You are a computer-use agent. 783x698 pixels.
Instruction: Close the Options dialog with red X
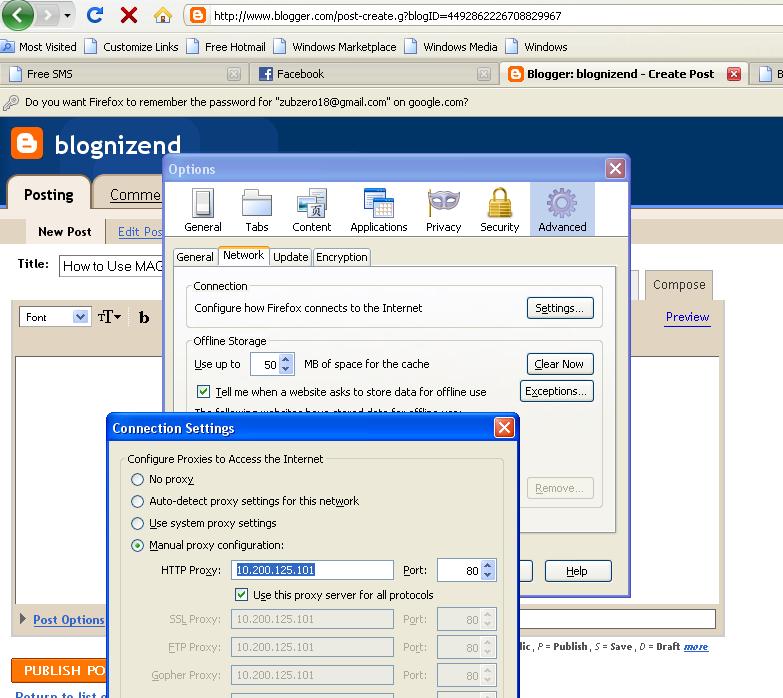click(615, 169)
